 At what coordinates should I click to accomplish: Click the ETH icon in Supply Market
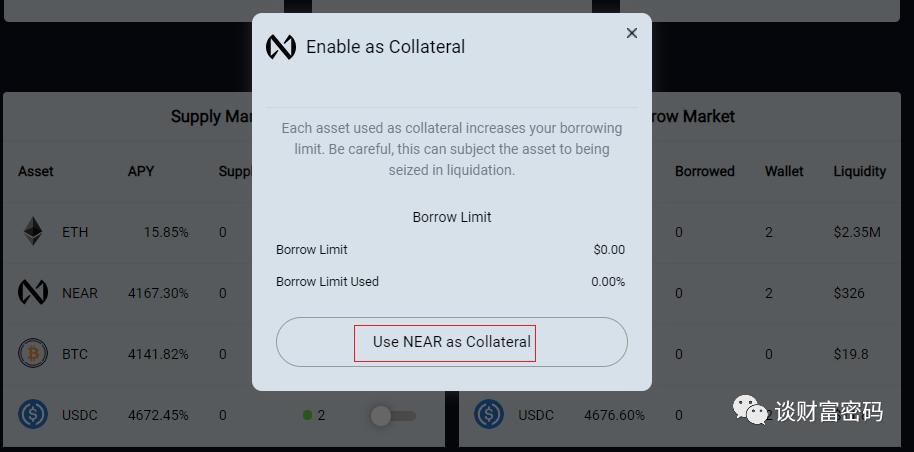pos(33,232)
